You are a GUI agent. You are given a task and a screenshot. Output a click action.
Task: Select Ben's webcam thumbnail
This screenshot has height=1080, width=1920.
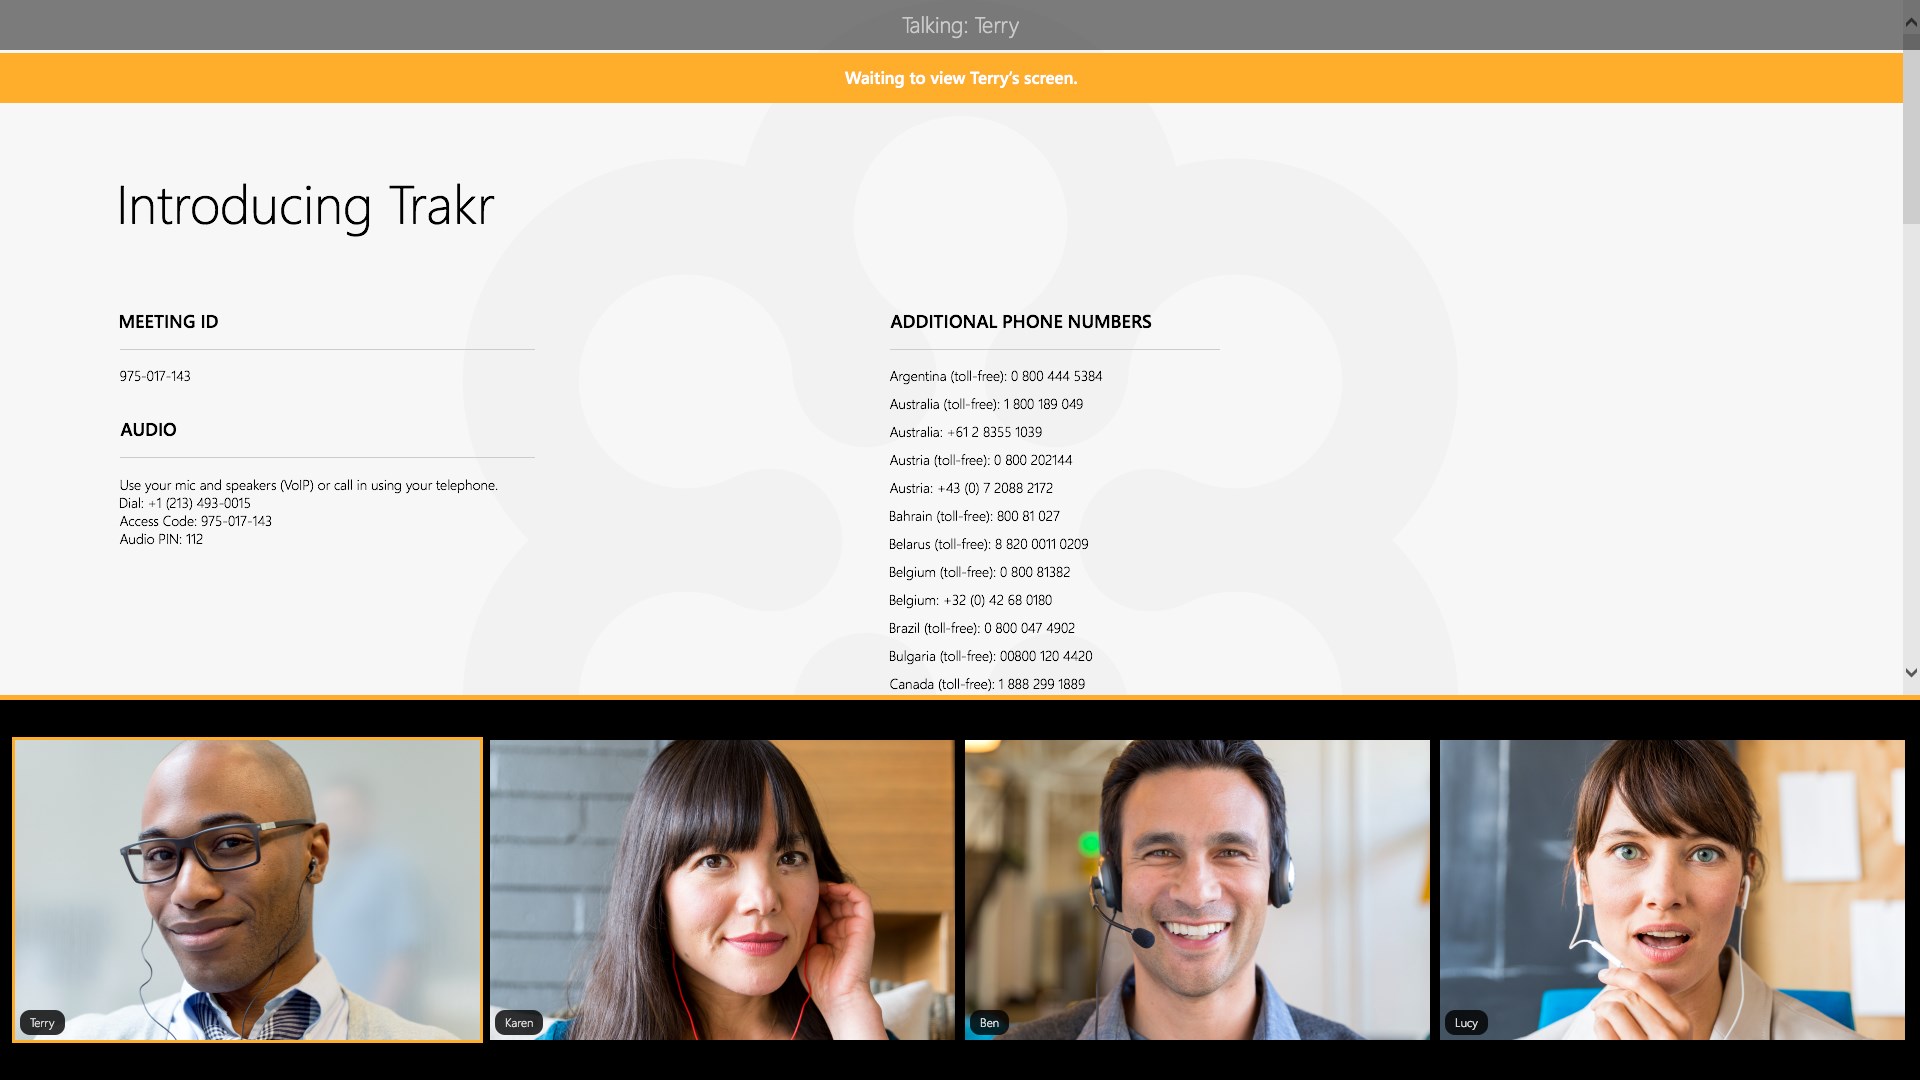[x=1198, y=890]
